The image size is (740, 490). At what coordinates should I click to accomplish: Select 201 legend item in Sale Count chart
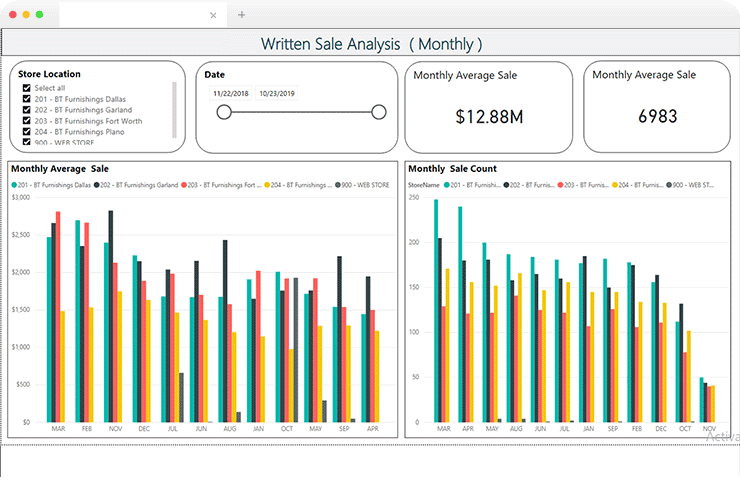pos(472,185)
